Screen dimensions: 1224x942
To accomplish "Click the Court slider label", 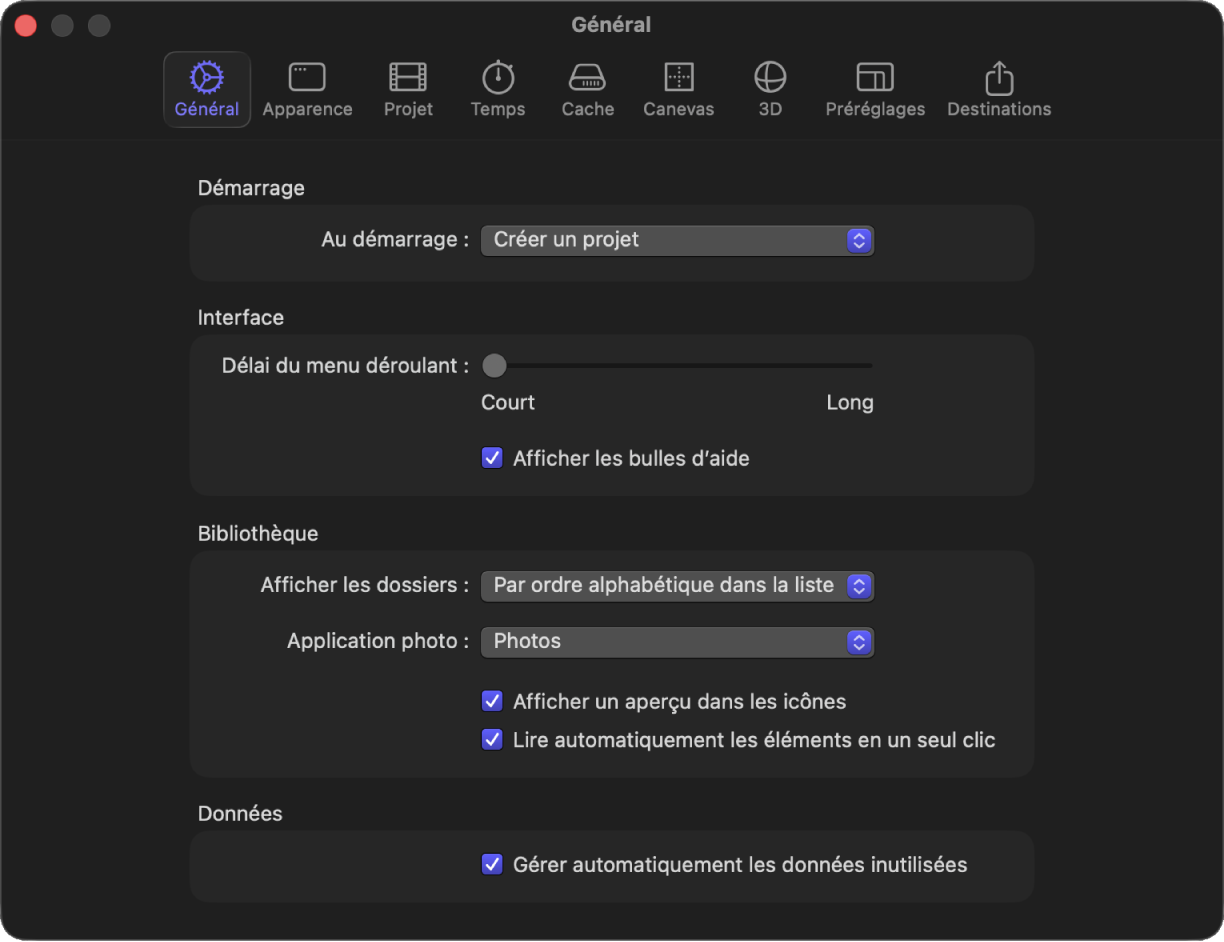I will pyautogui.click(x=508, y=402).
